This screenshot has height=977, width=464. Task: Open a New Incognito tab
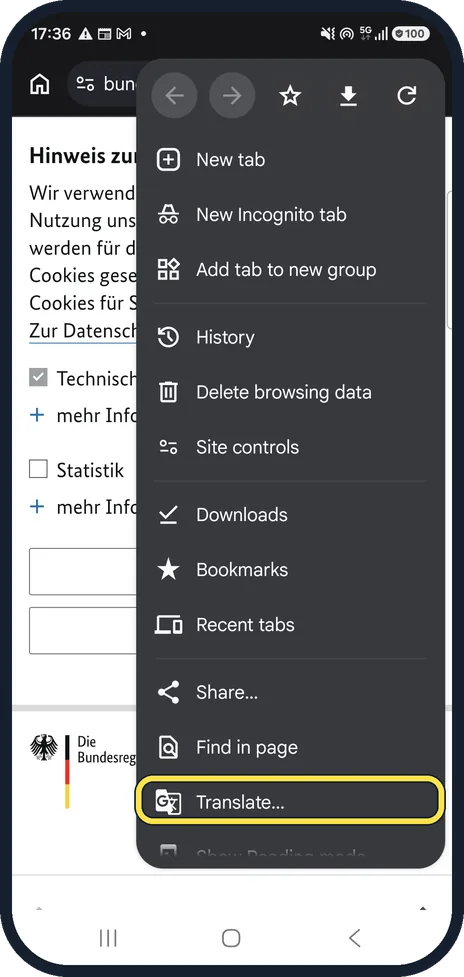coord(291,215)
